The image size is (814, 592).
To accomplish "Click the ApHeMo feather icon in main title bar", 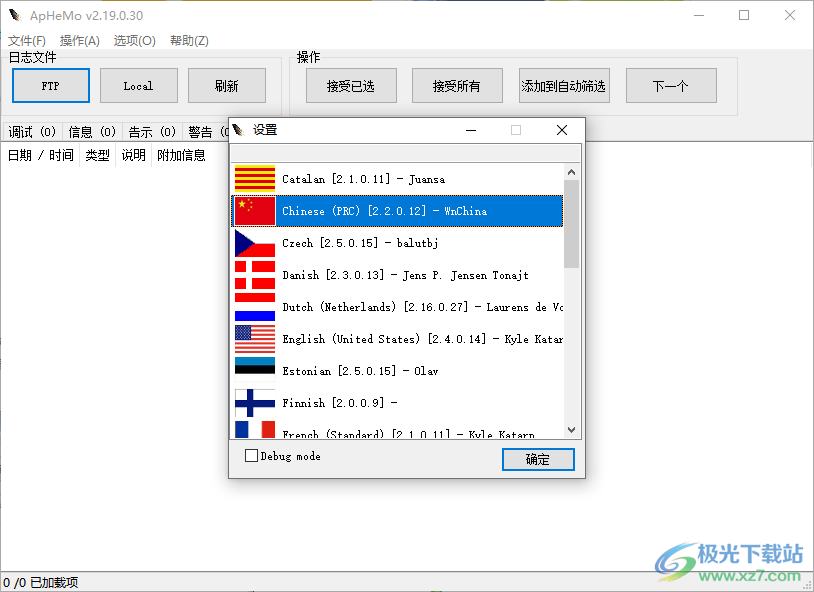I will (x=15, y=16).
